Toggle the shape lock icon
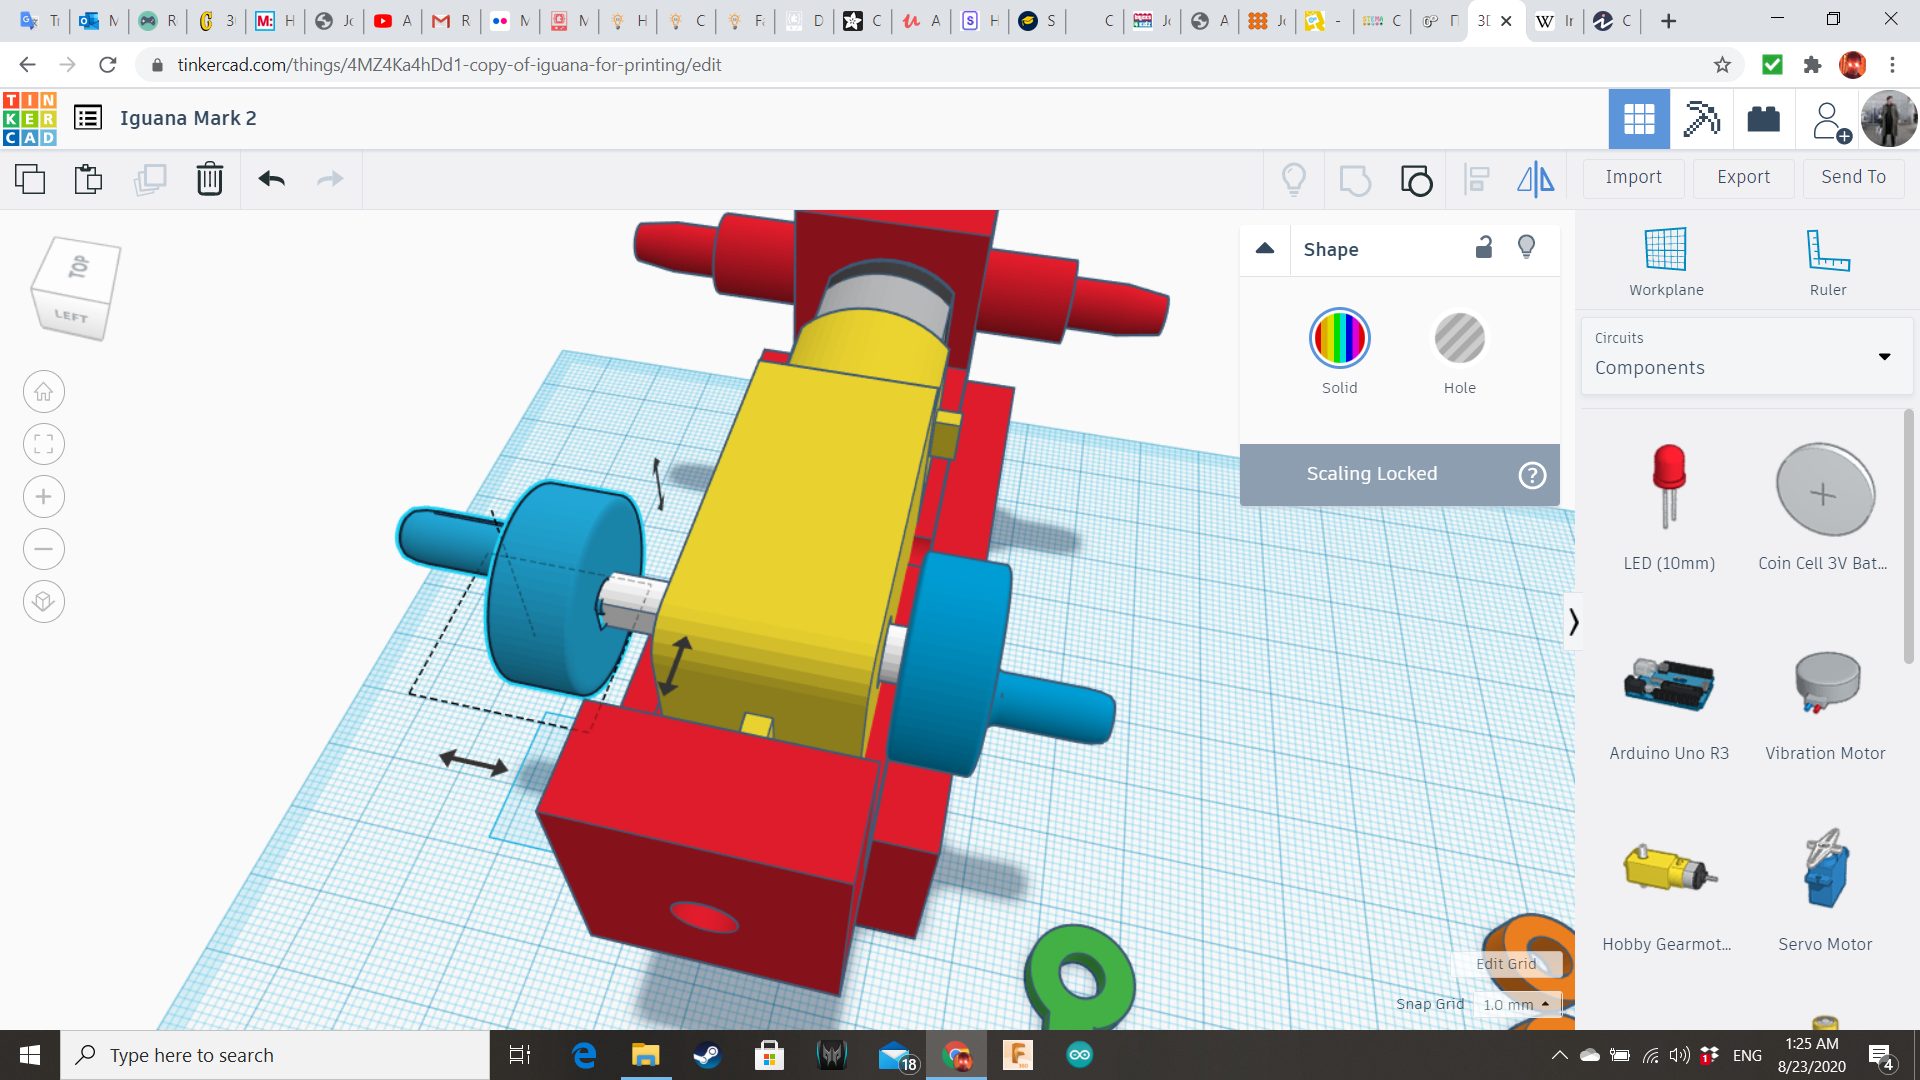 (1484, 247)
